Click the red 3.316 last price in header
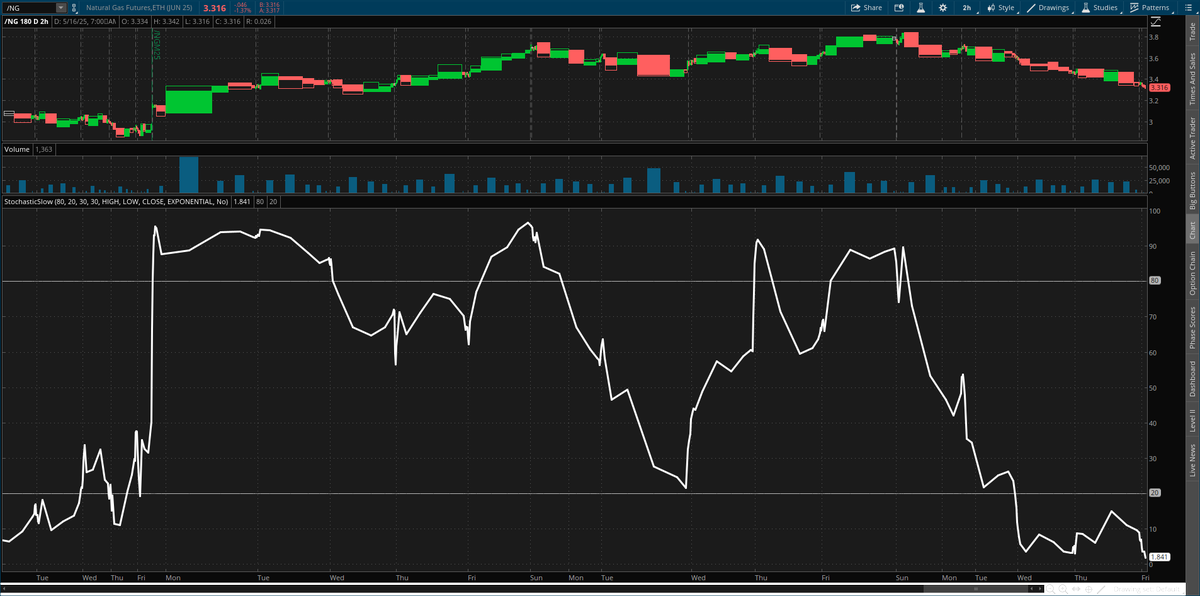Image resolution: width=1200 pixels, height=596 pixels. [x=214, y=8]
